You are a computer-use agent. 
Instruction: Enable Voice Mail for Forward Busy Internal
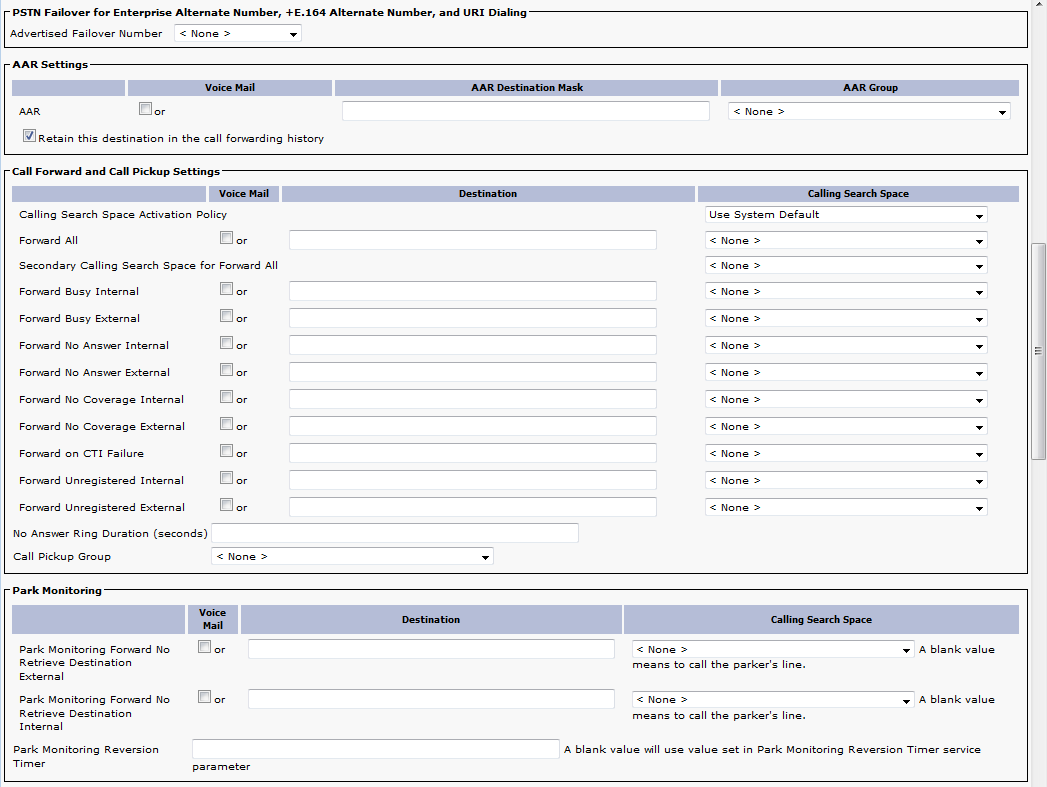point(227,290)
